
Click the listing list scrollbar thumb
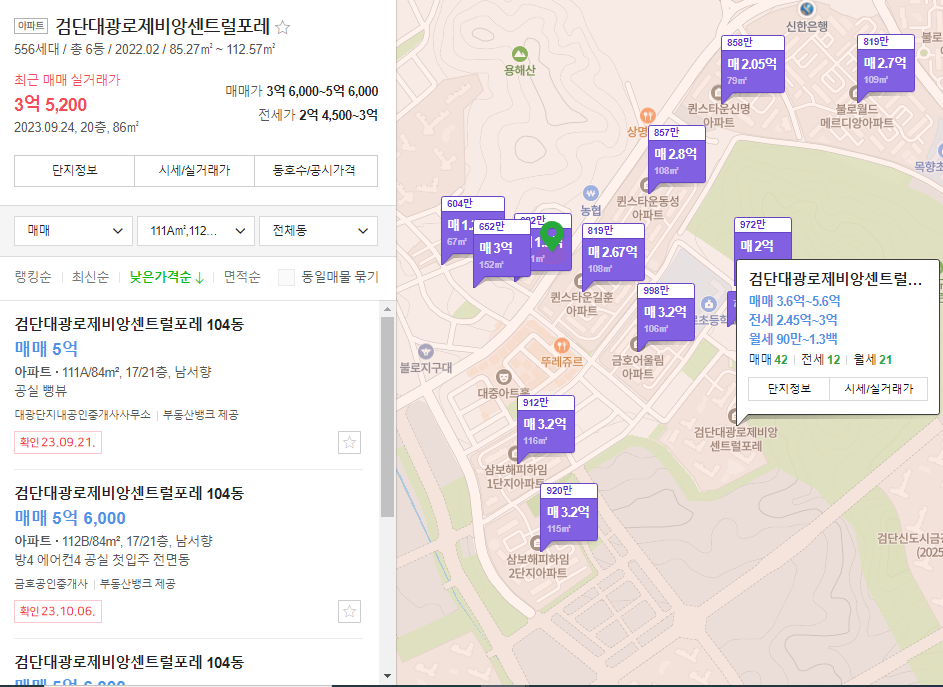[x=387, y=417]
